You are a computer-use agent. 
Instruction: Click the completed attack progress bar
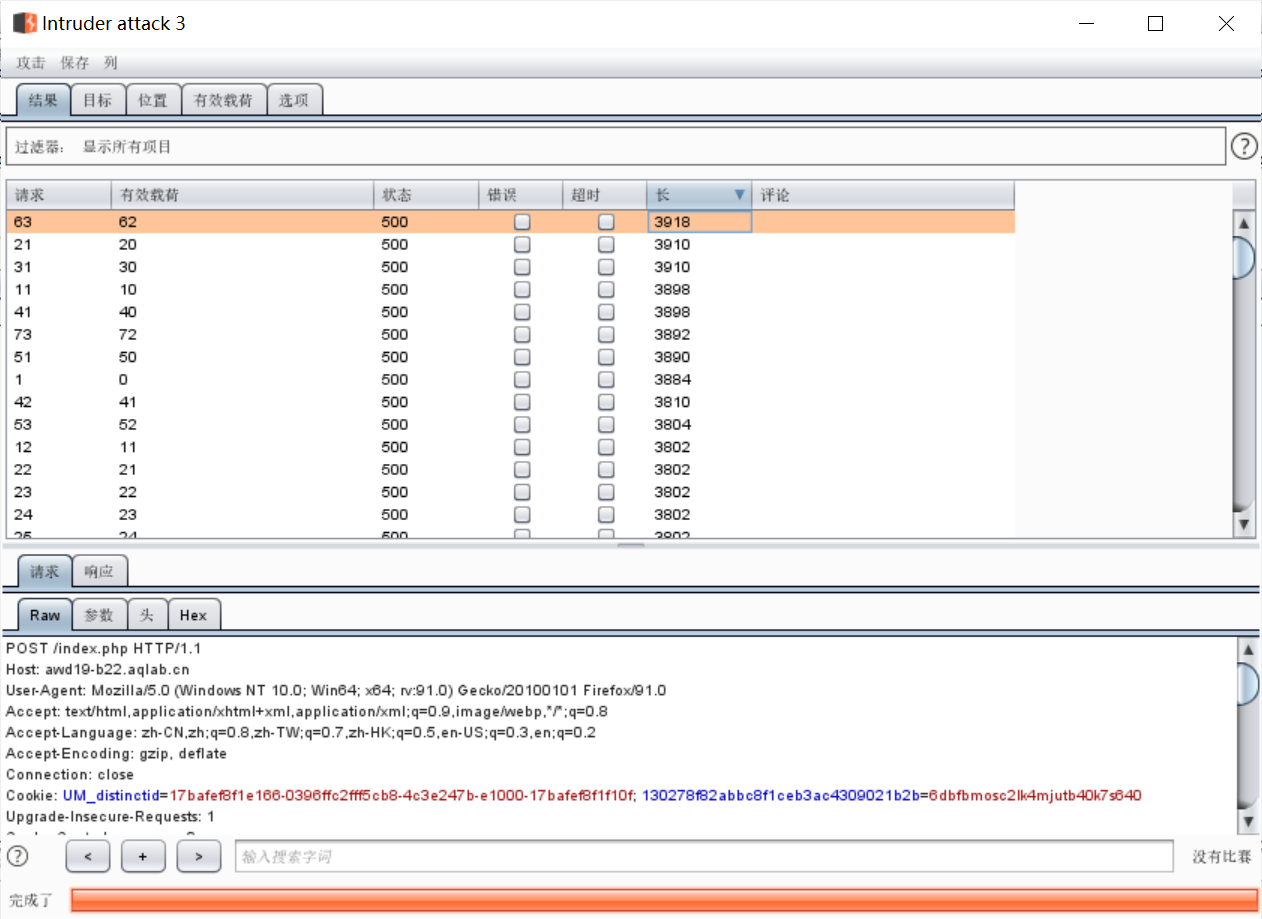tap(664, 900)
